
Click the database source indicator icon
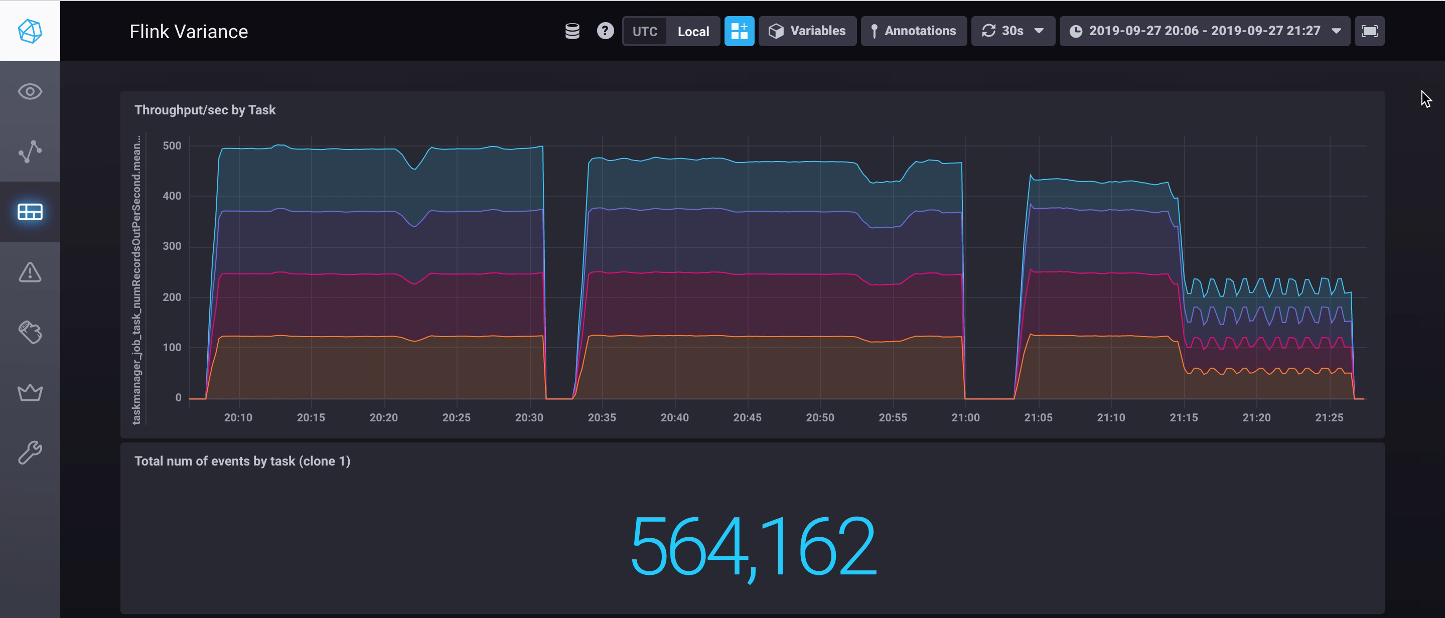pos(572,31)
